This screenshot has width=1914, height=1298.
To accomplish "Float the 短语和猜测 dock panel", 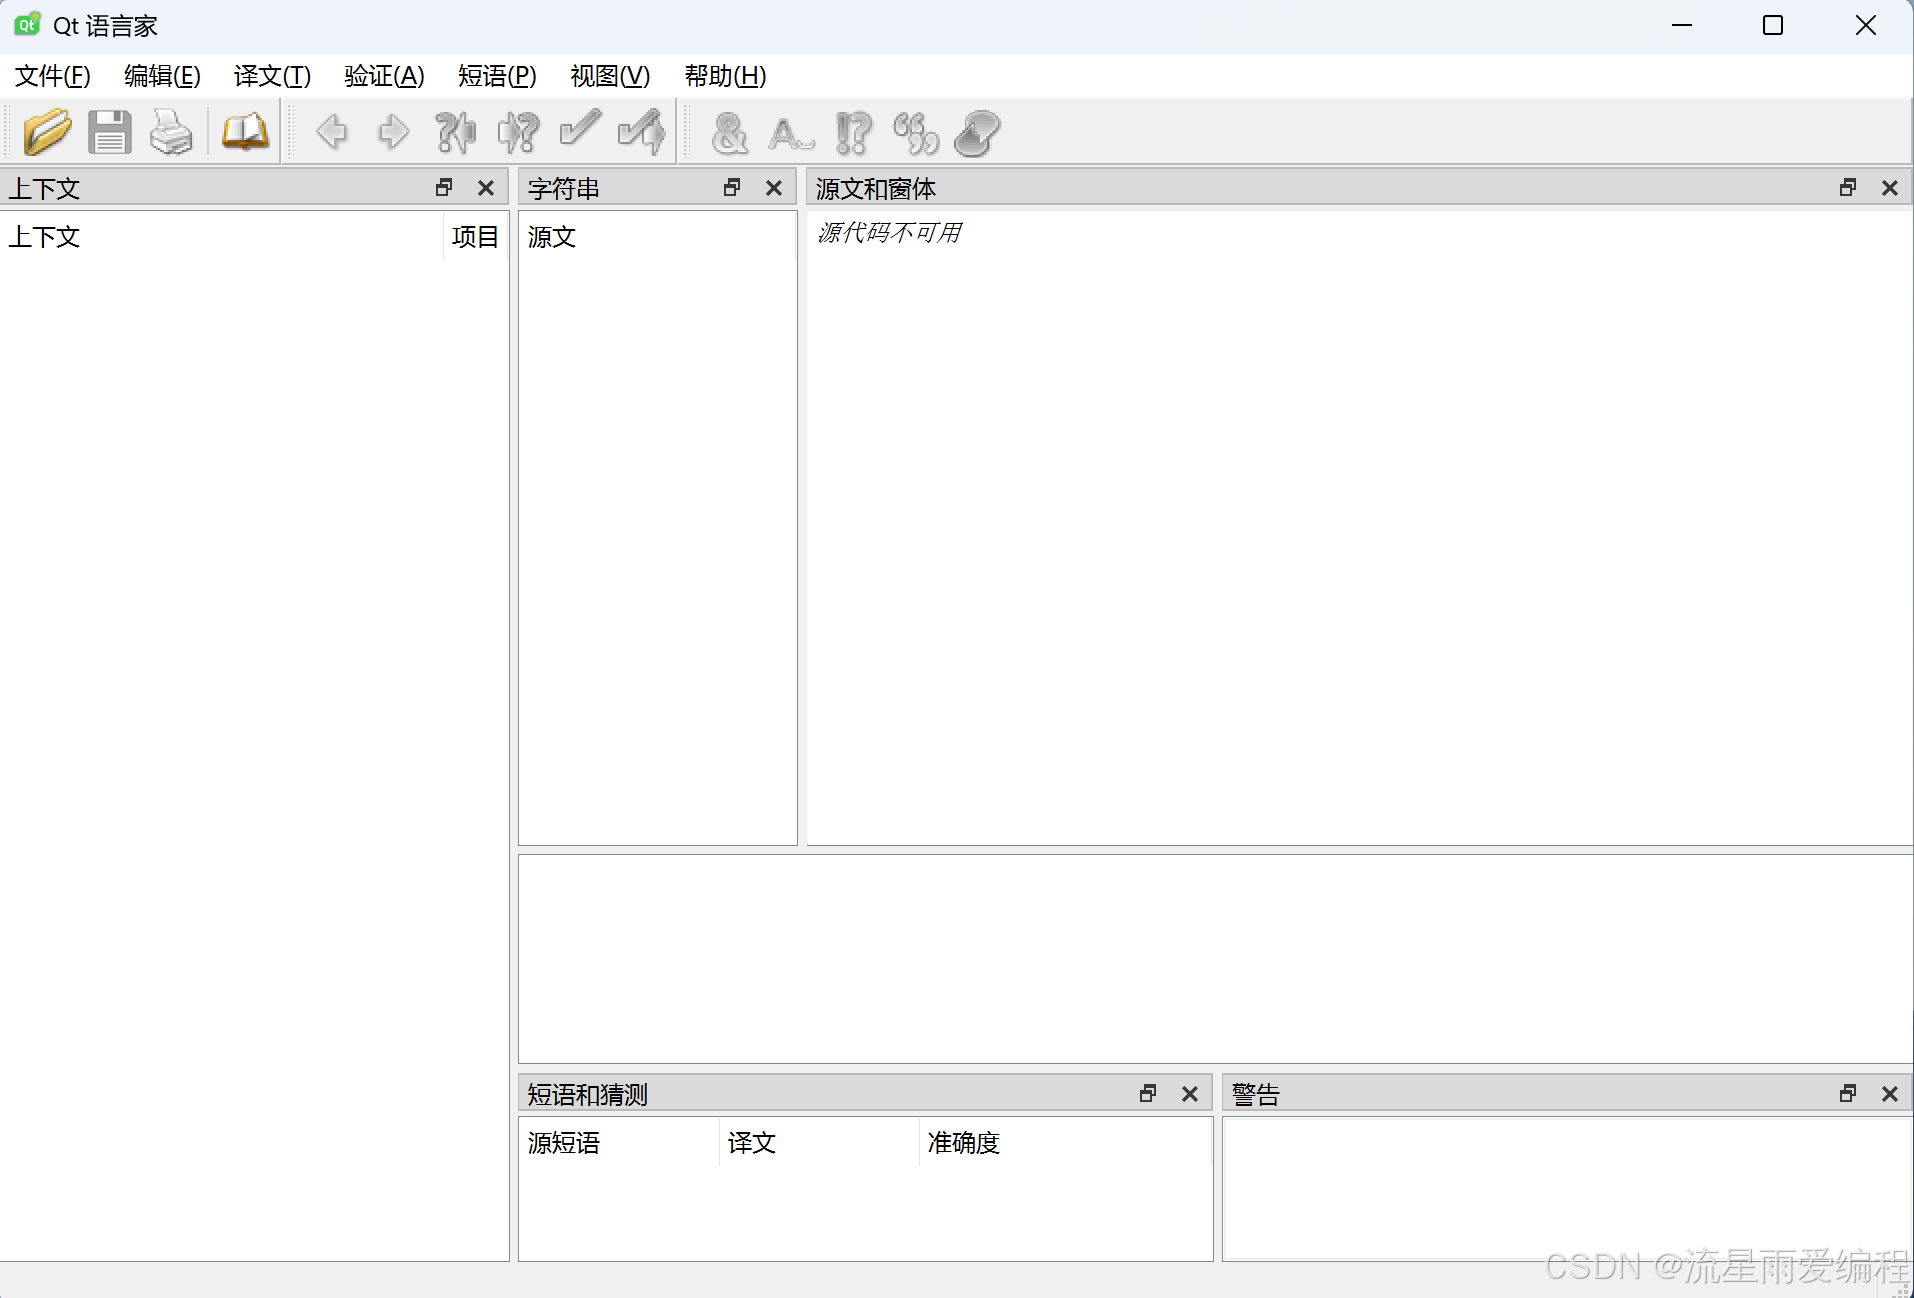I will click(x=1148, y=1093).
